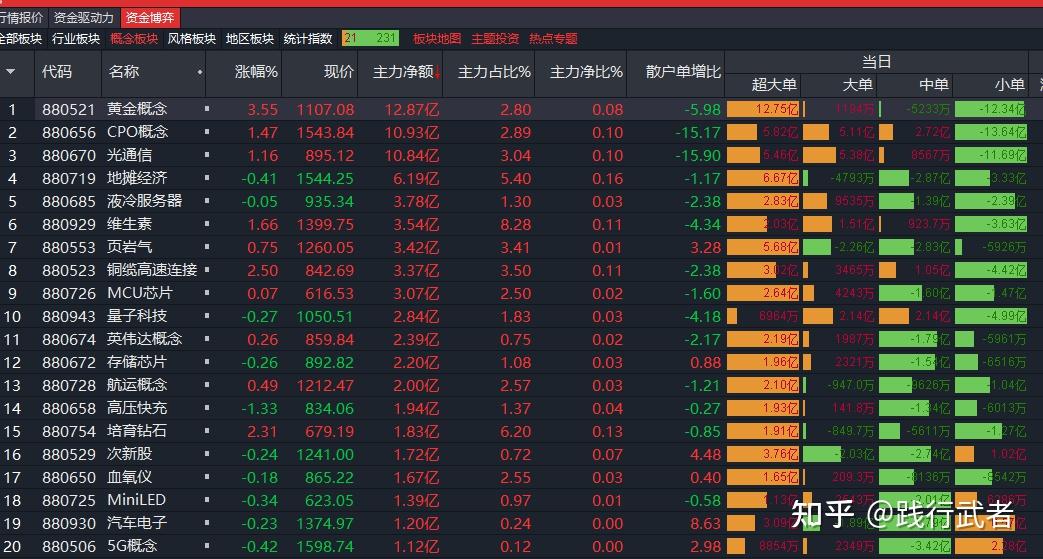Click the 8.28 主力占比 value for 维生素

point(516,224)
